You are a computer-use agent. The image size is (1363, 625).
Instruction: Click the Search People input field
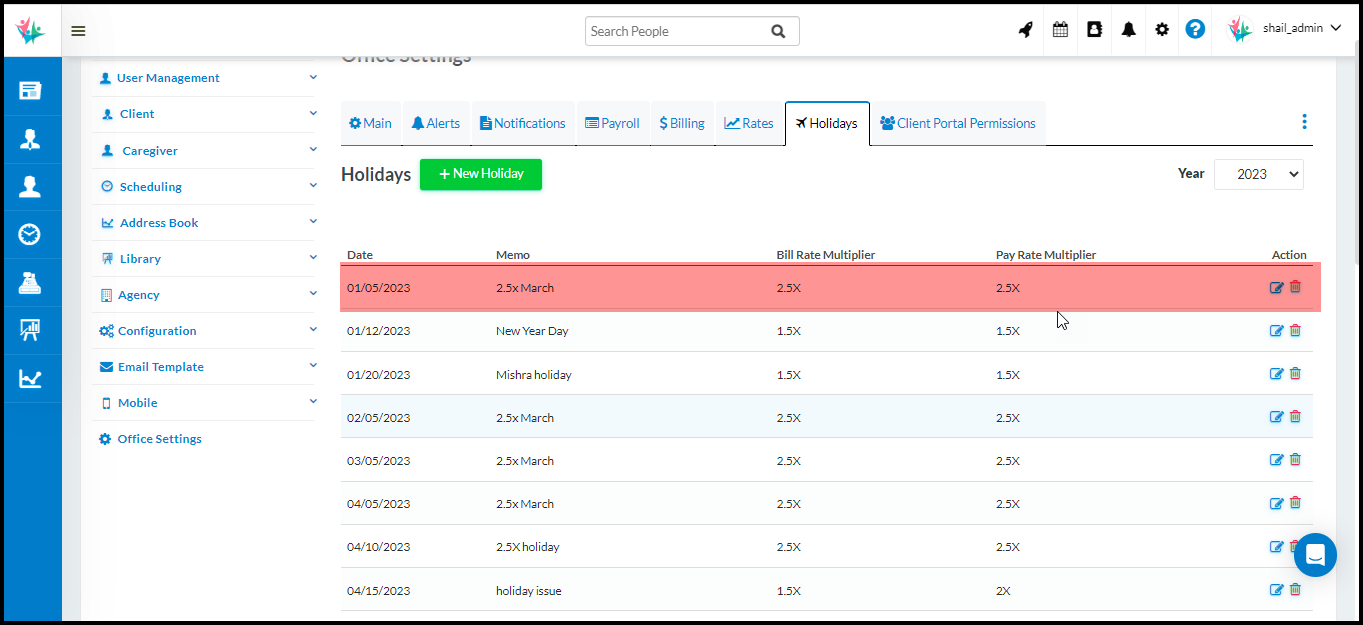click(x=678, y=31)
